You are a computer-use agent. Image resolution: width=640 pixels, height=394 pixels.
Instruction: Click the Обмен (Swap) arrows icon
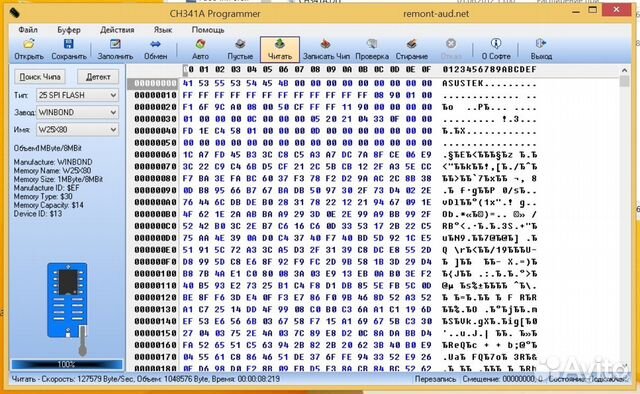coord(155,44)
